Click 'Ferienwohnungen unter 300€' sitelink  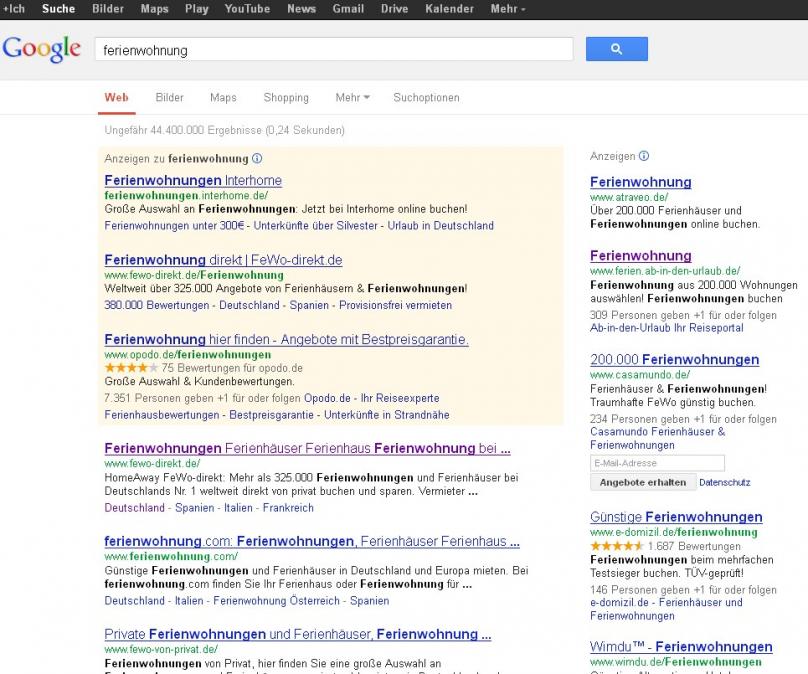click(x=174, y=226)
